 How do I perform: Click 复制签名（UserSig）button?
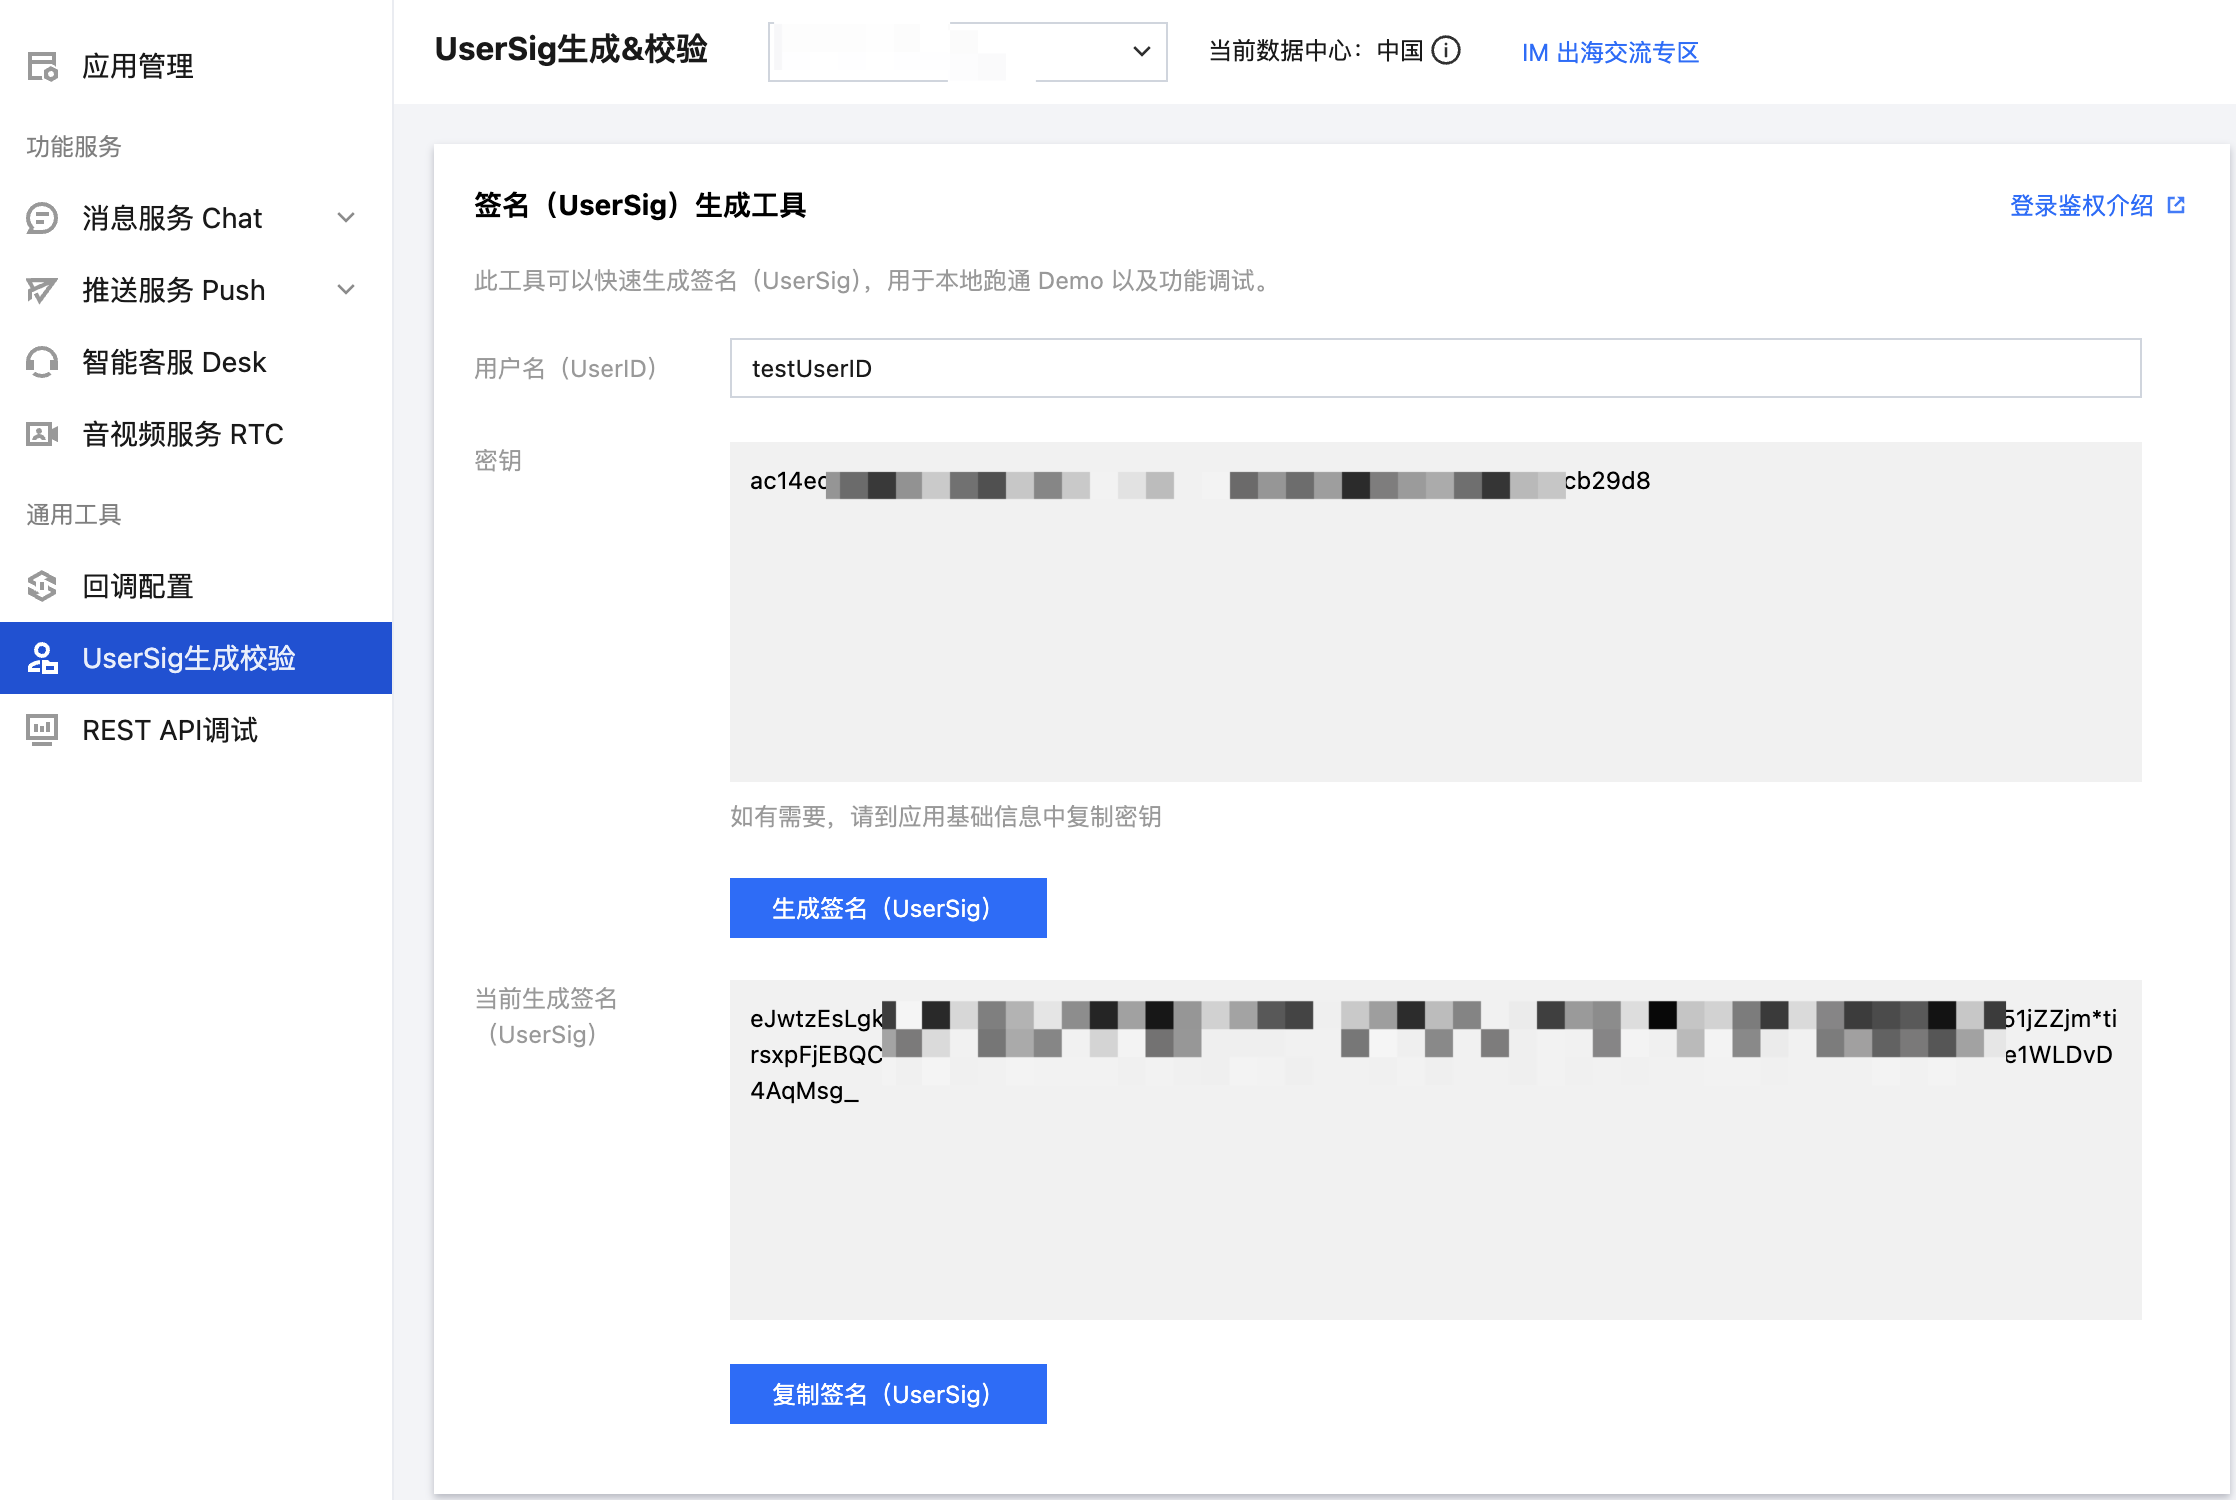click(x=888, y=1394)
